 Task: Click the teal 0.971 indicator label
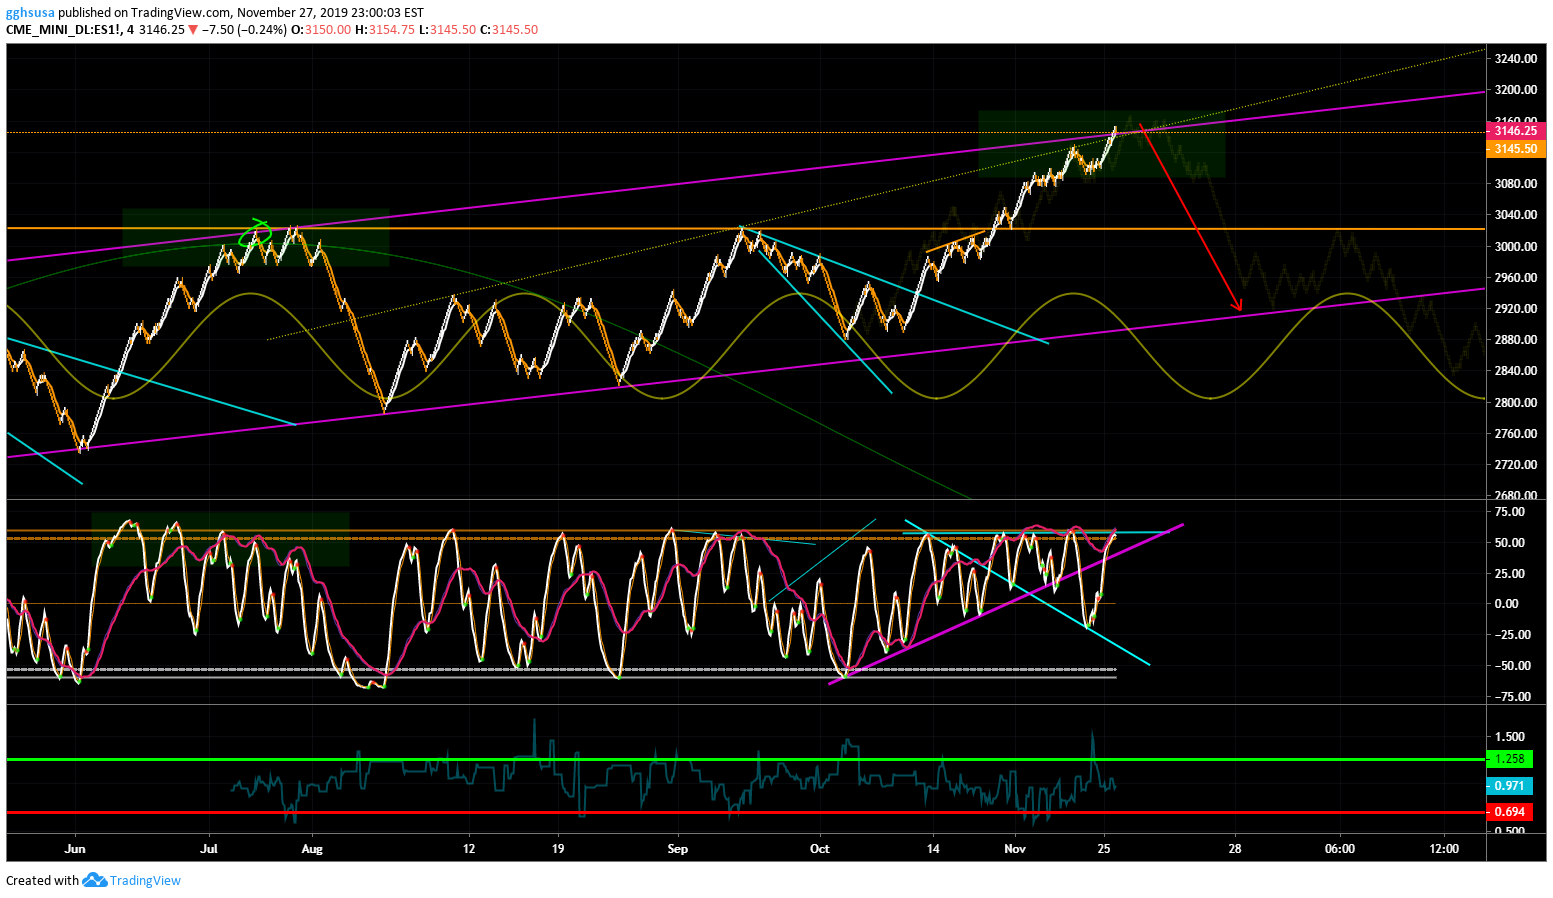click(x=1509, y=786)
